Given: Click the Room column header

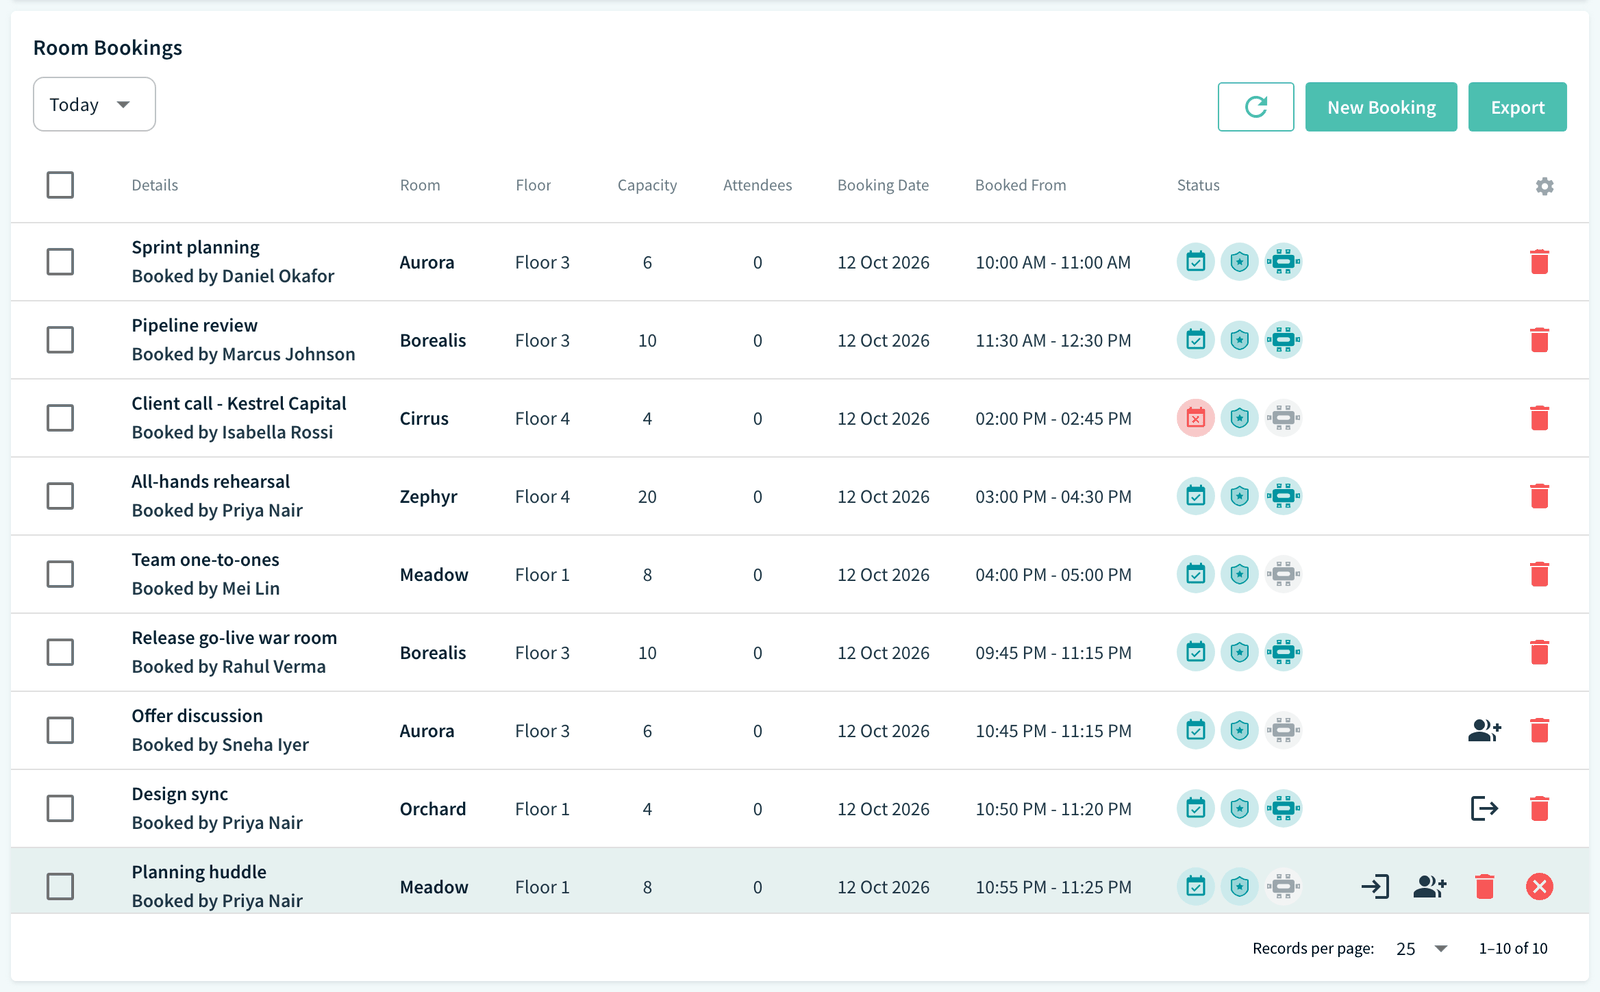Looking at the screenshot, I should 420,185.
